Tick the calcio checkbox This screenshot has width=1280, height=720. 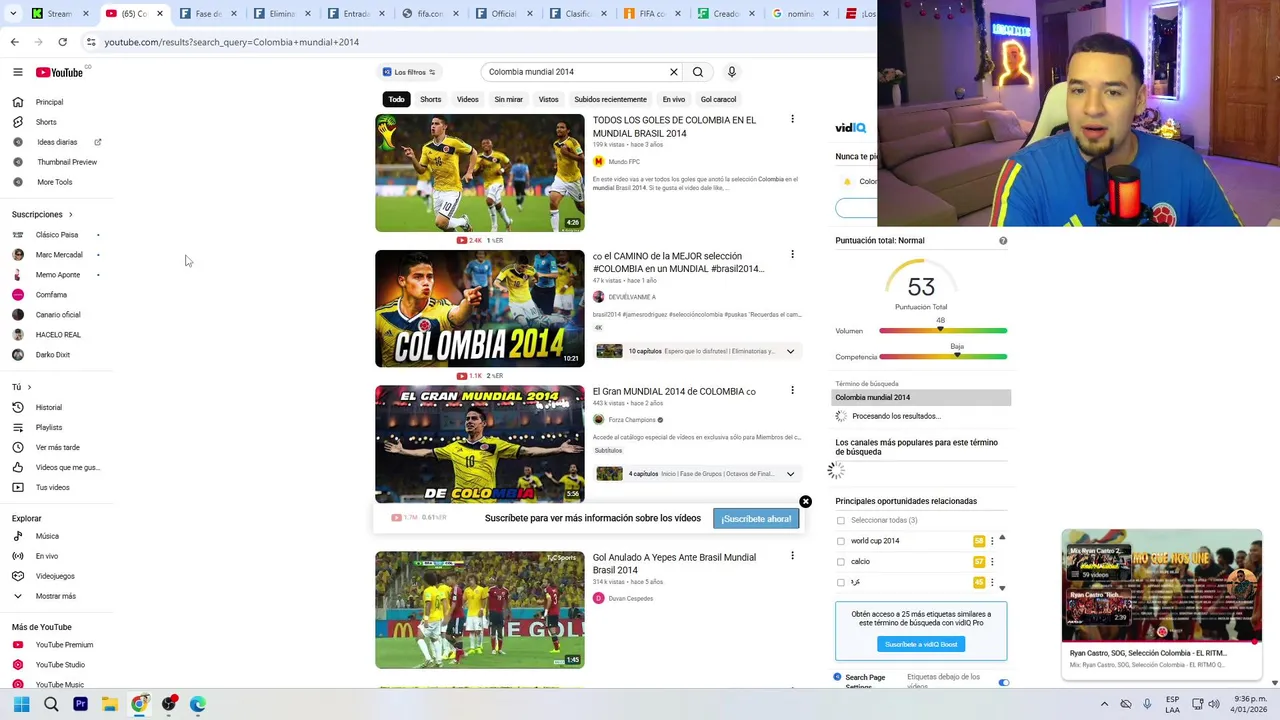pos(841,562)
